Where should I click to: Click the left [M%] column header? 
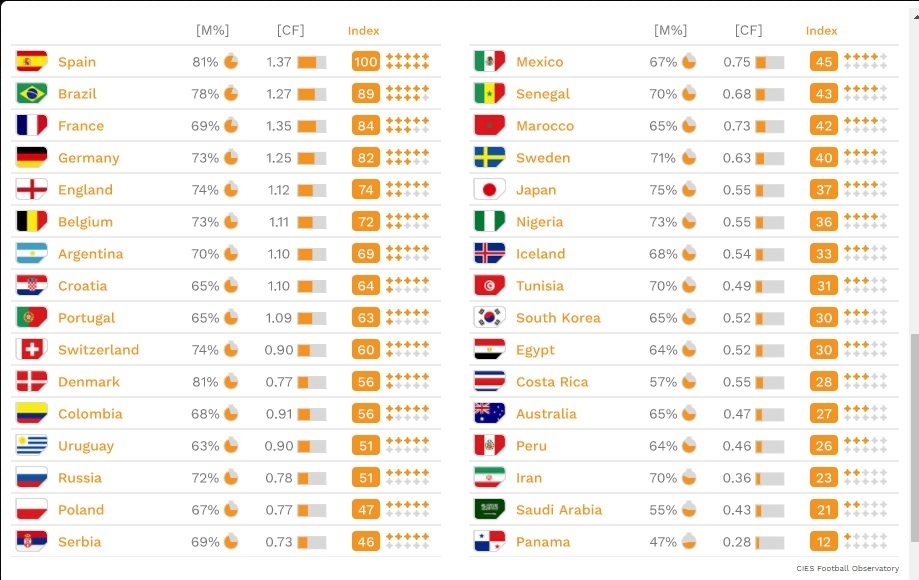tap(212, 31)
